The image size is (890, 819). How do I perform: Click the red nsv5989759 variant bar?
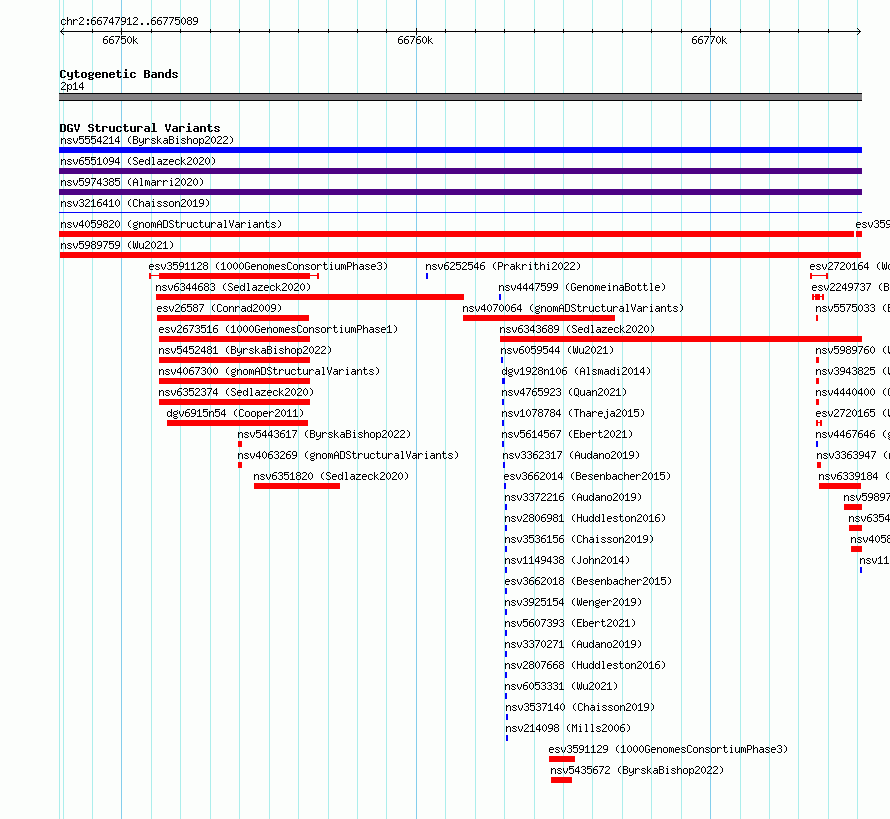(x=460, y=255)
